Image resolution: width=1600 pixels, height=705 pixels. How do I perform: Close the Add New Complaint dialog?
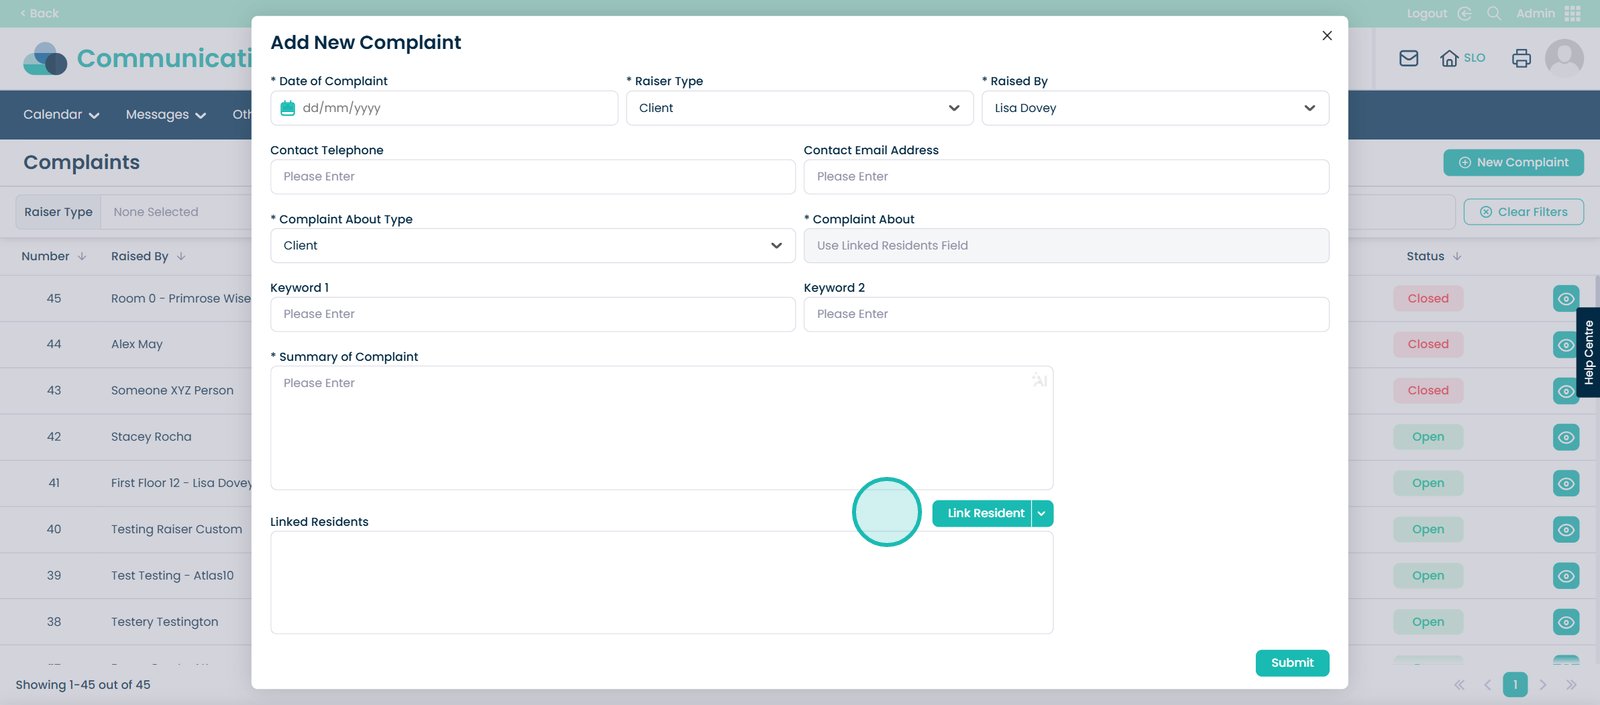point(1327,36)
